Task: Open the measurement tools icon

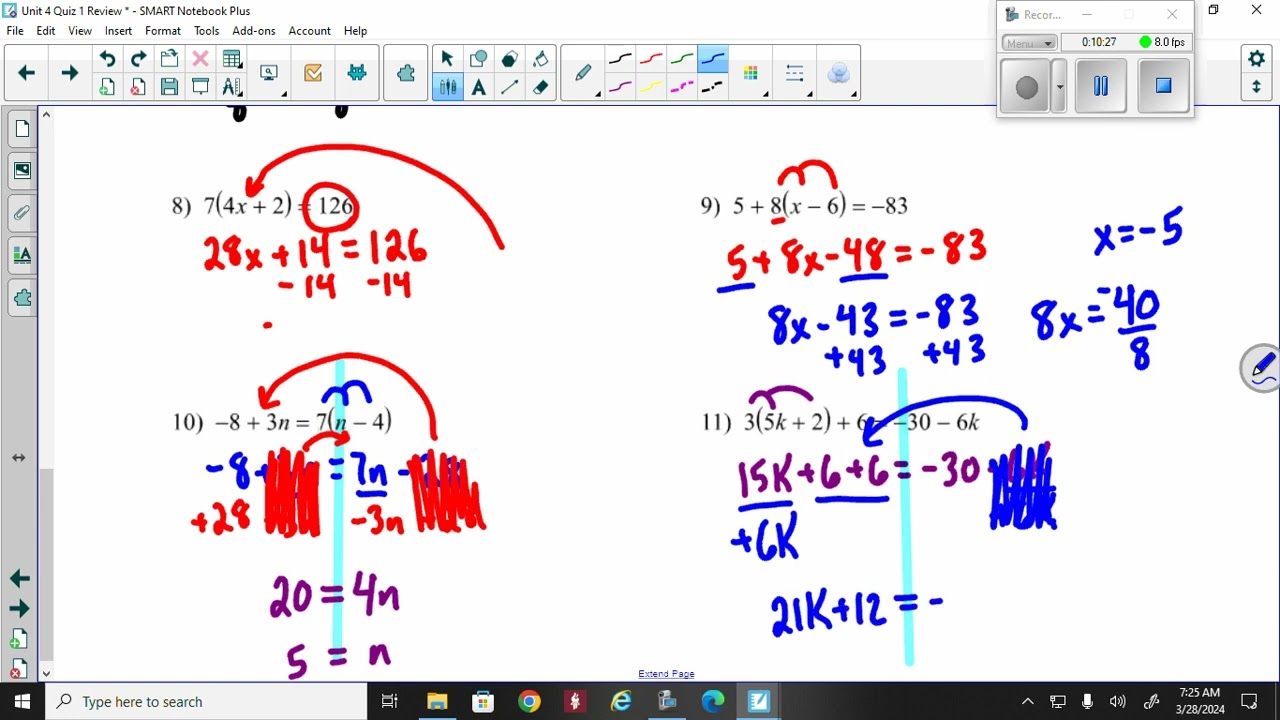Action: [231, 87]
